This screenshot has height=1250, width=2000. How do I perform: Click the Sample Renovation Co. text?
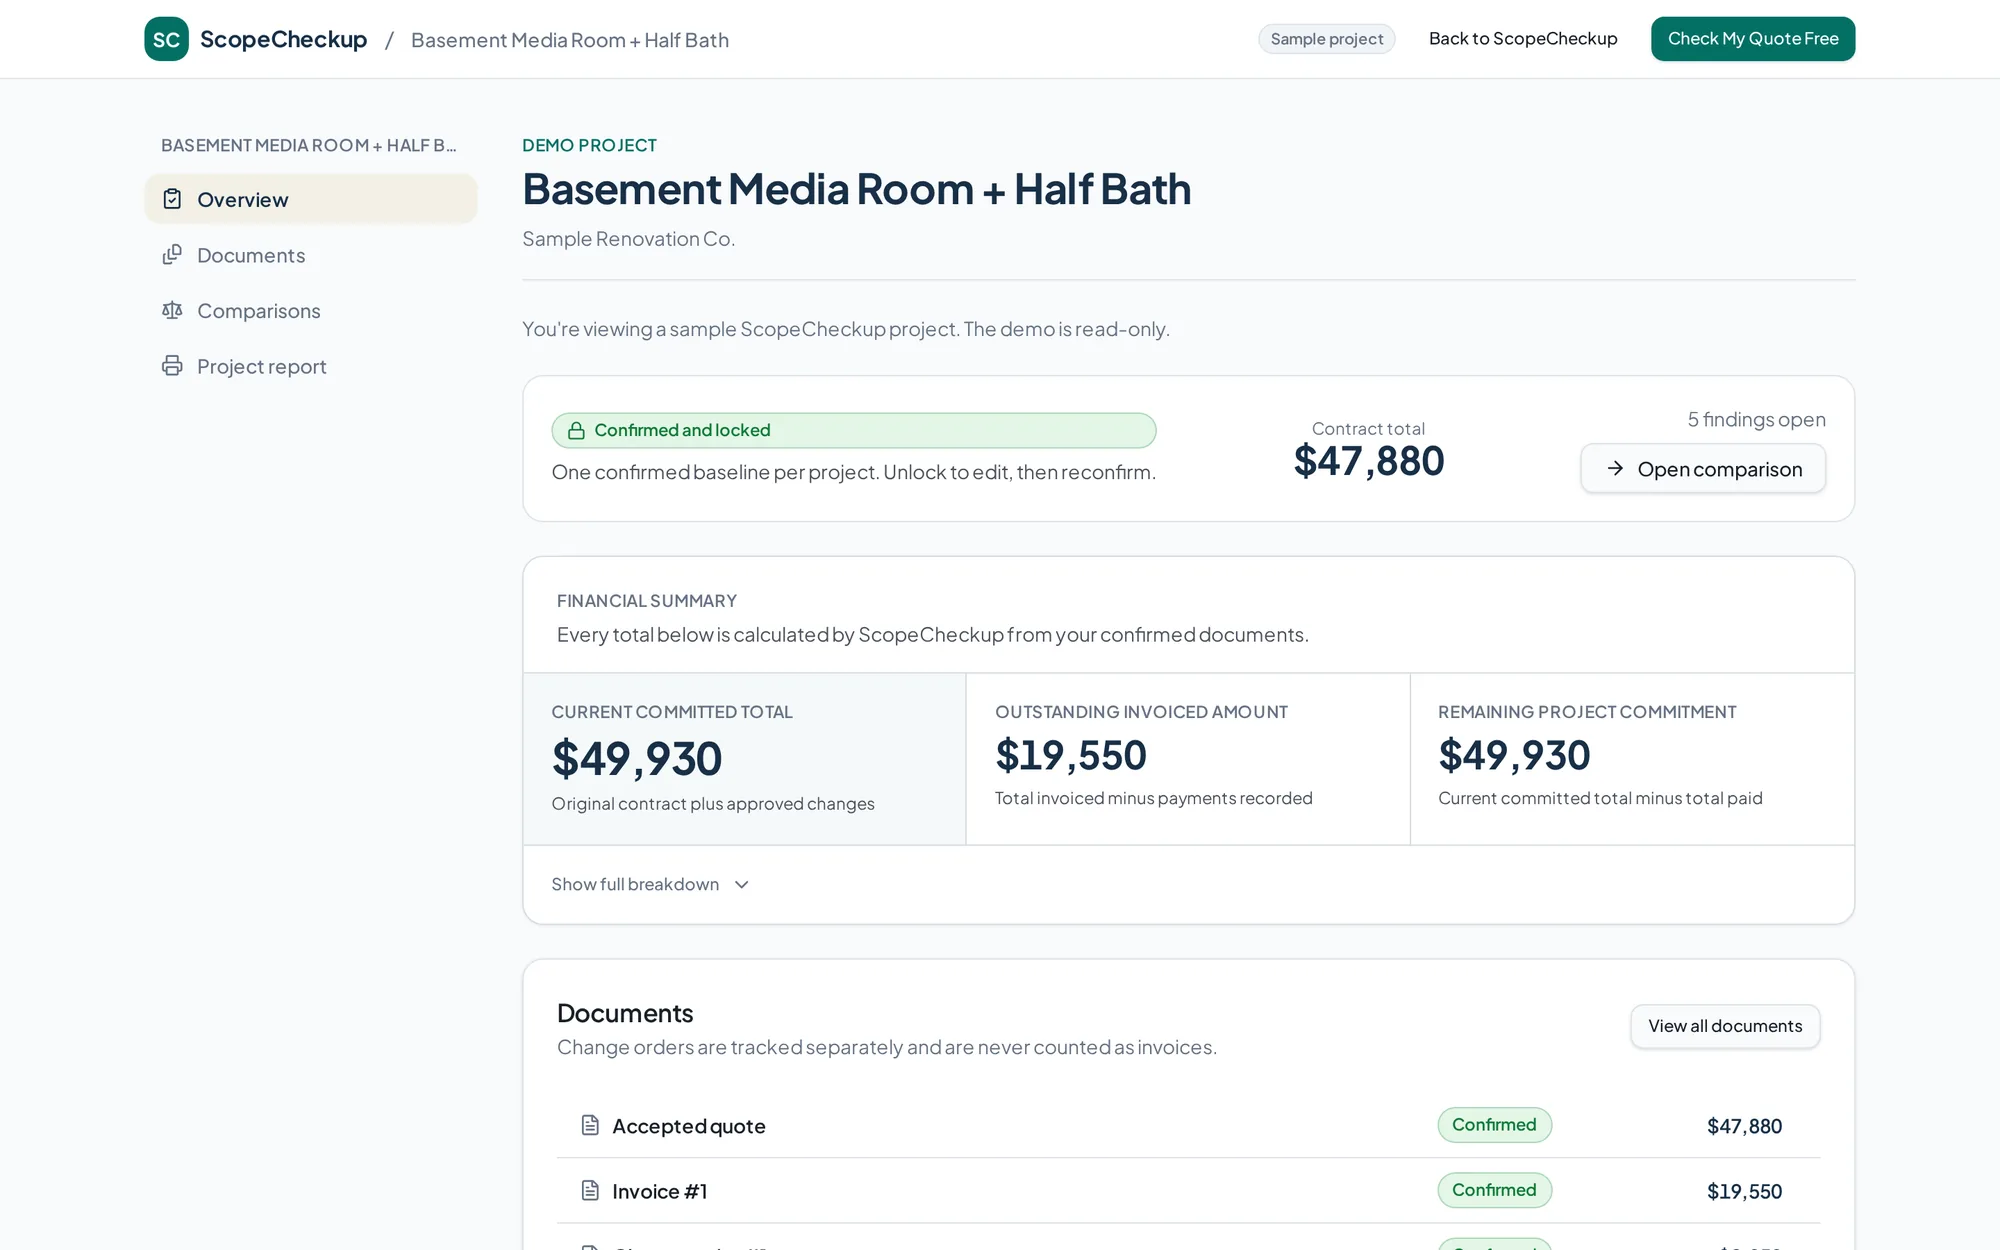[628, 239]
